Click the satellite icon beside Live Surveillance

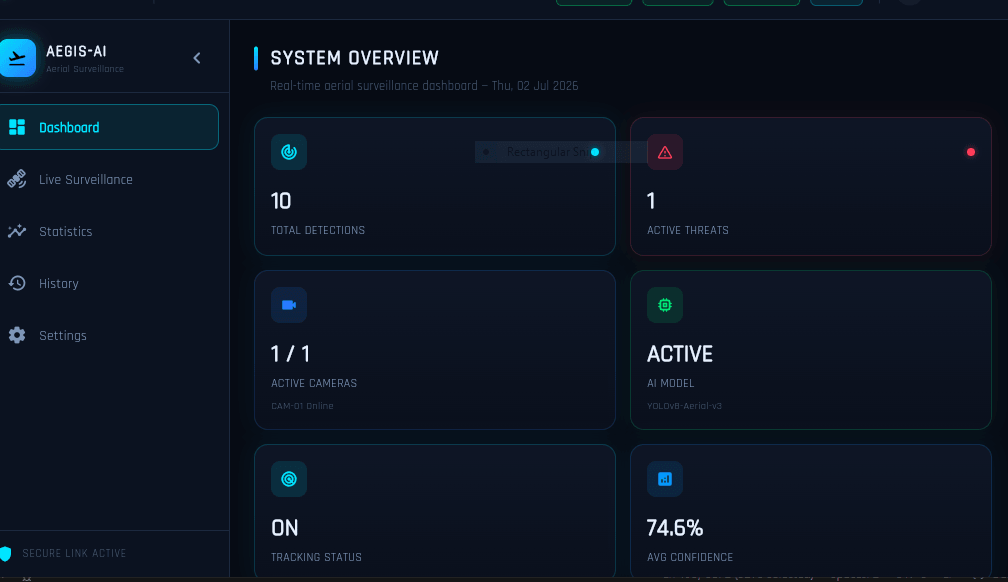pyautogui.click(x=17, y=179)
